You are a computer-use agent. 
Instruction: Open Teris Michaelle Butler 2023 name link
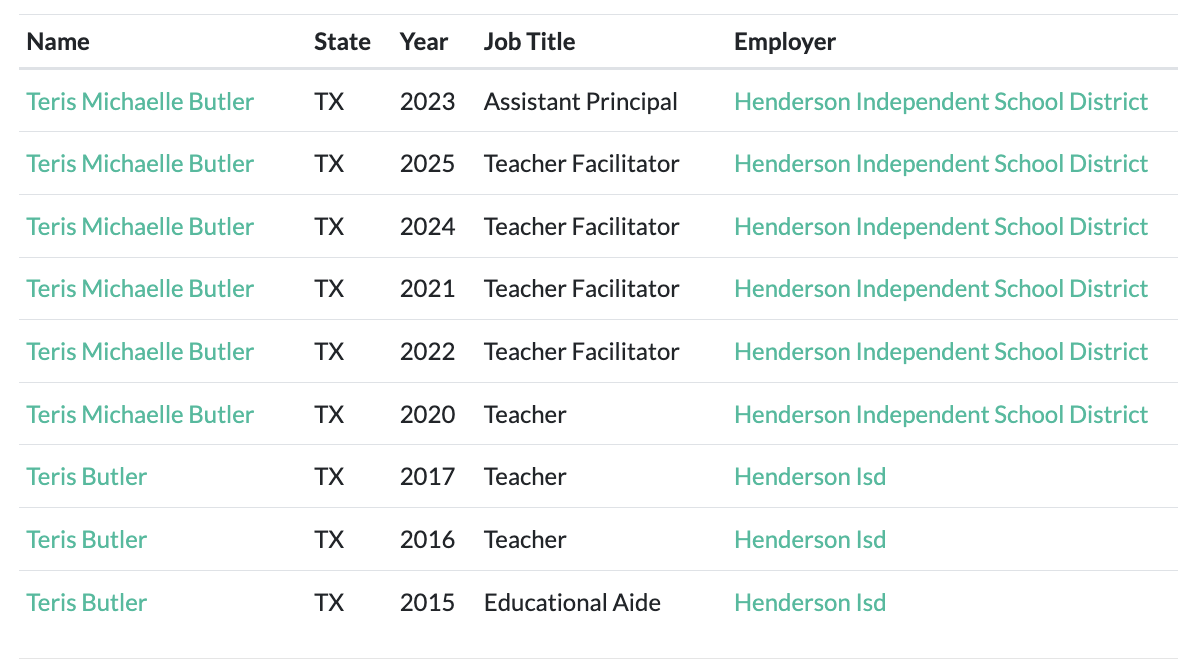pos(140,101)
